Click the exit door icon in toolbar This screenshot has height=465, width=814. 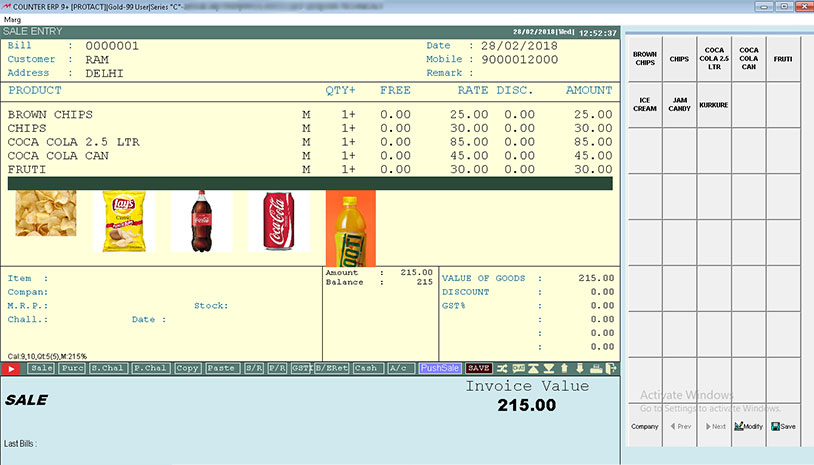(x=611, y=368)
